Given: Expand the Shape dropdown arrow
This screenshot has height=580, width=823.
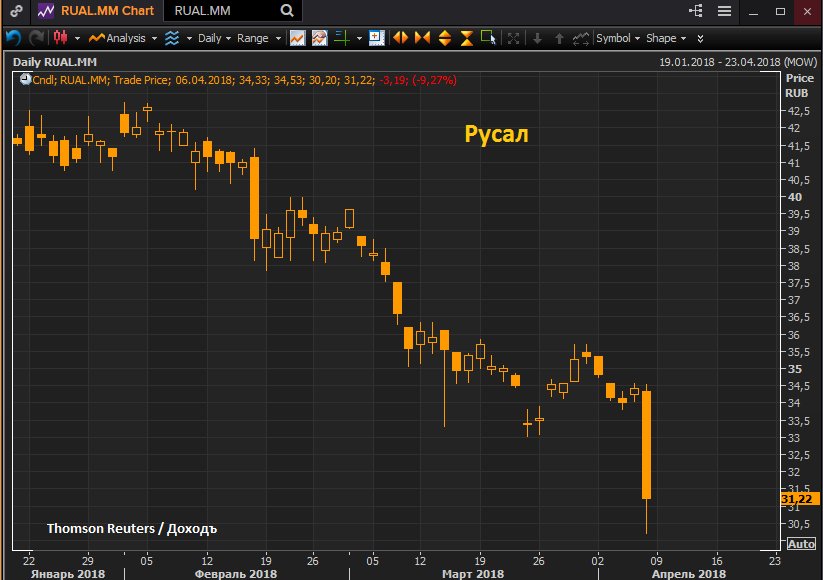Looking at the screenshot, I should [x=683, y=38].
